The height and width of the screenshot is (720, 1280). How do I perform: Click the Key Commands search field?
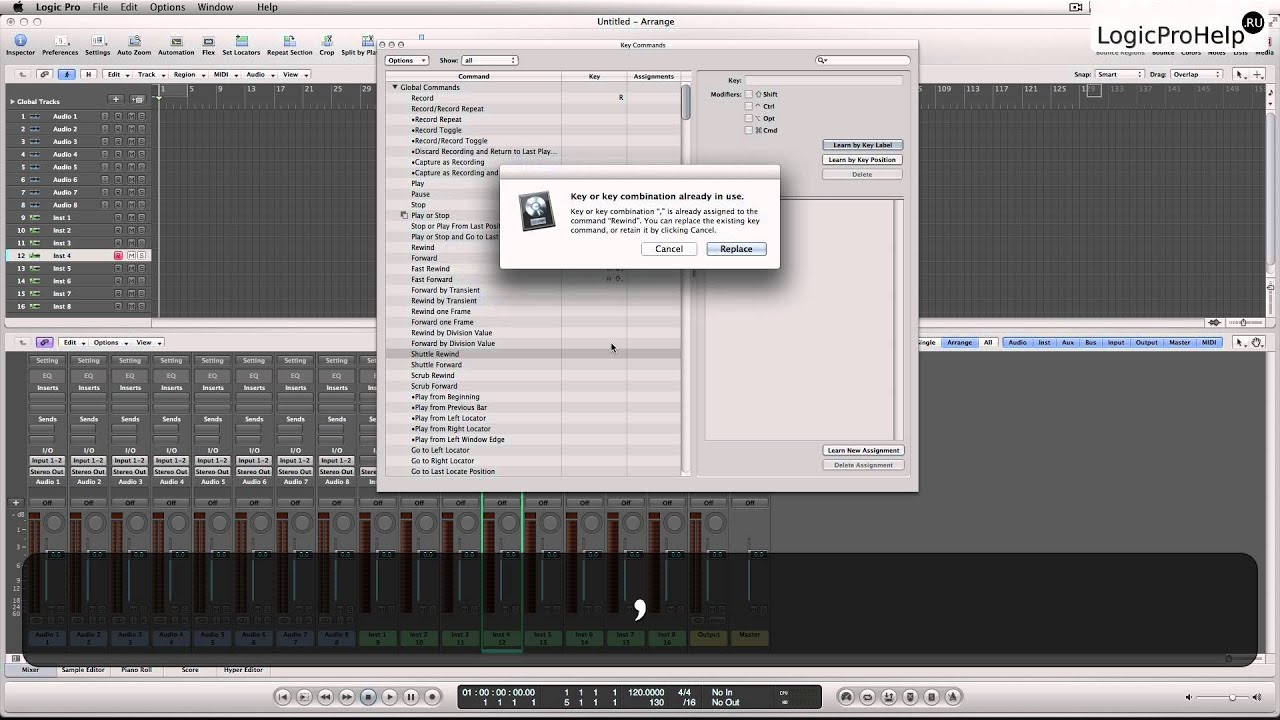click(x=863, y=60)
